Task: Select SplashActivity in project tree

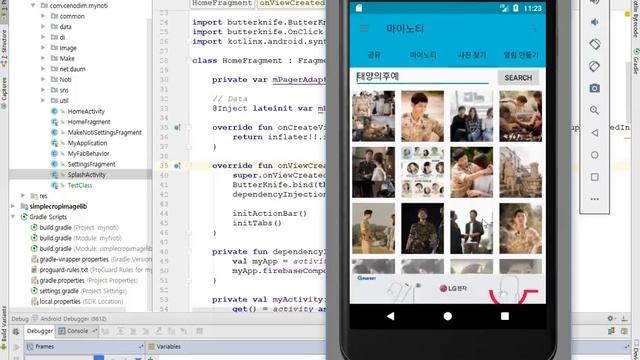Action: [x=87, y=175]
